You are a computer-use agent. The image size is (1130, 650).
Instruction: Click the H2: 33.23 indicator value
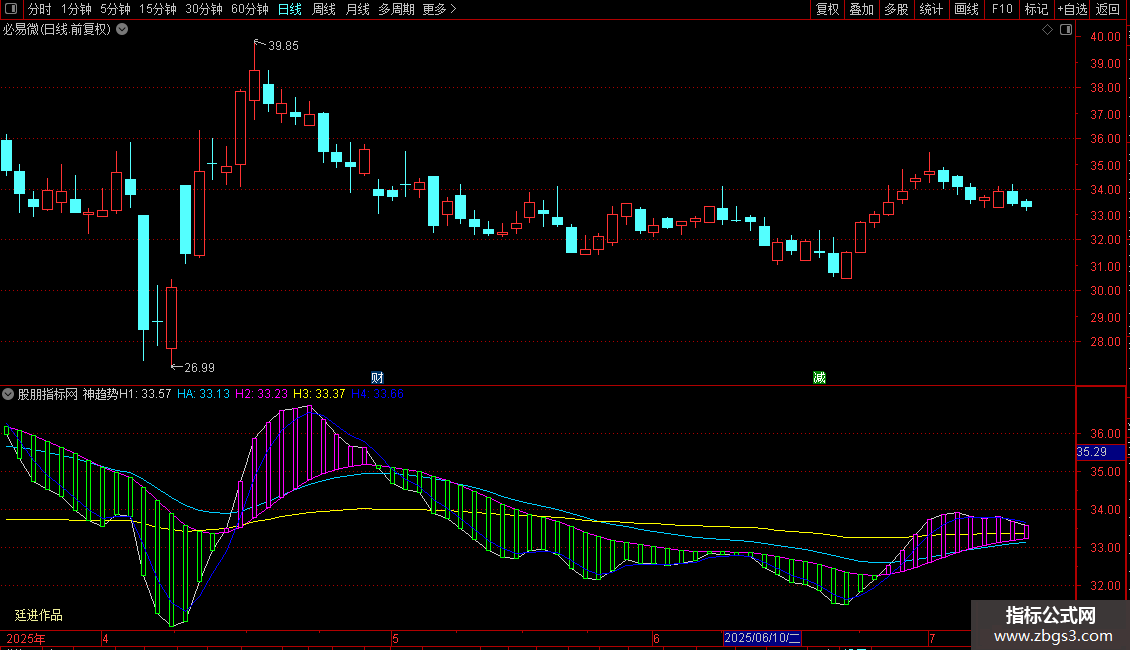pos(261,394)
